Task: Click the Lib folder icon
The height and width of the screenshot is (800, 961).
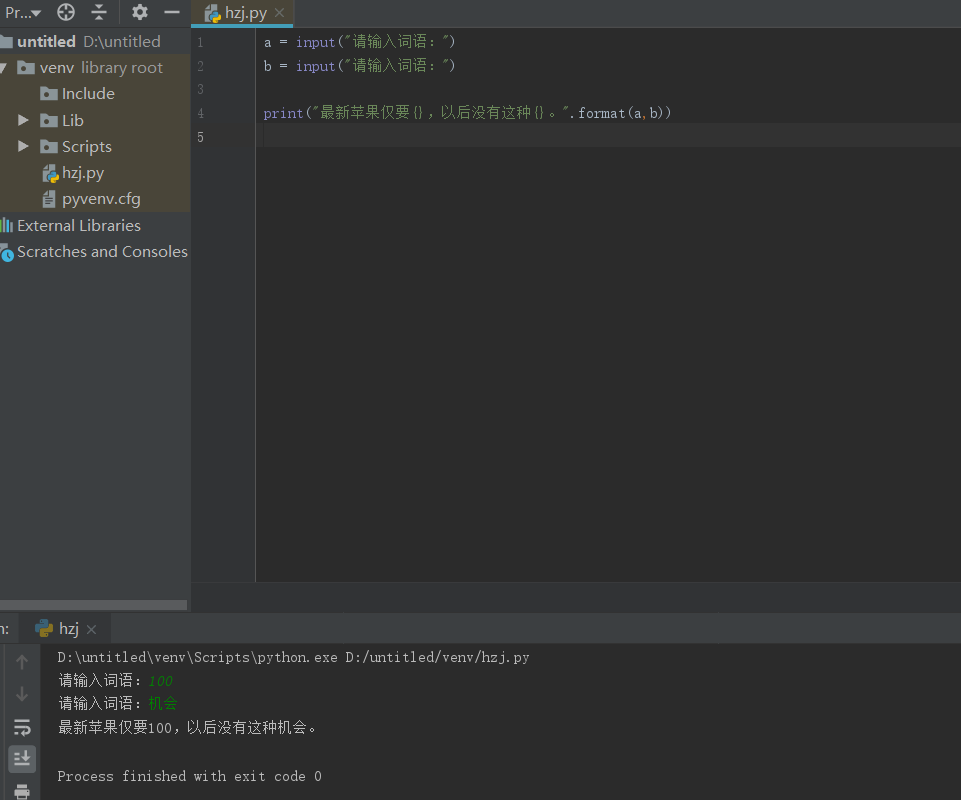Action: click(48, 120)
